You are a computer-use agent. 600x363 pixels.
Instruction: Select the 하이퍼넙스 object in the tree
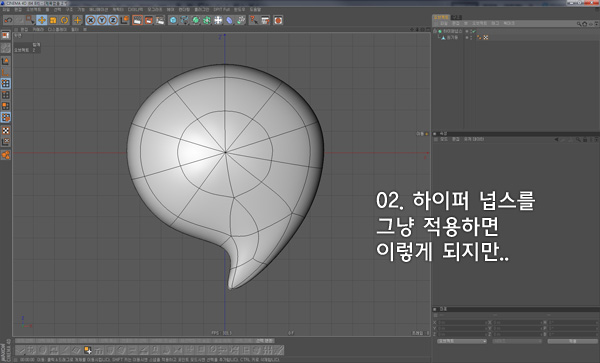pyautogui.click(x=453, y=31)
